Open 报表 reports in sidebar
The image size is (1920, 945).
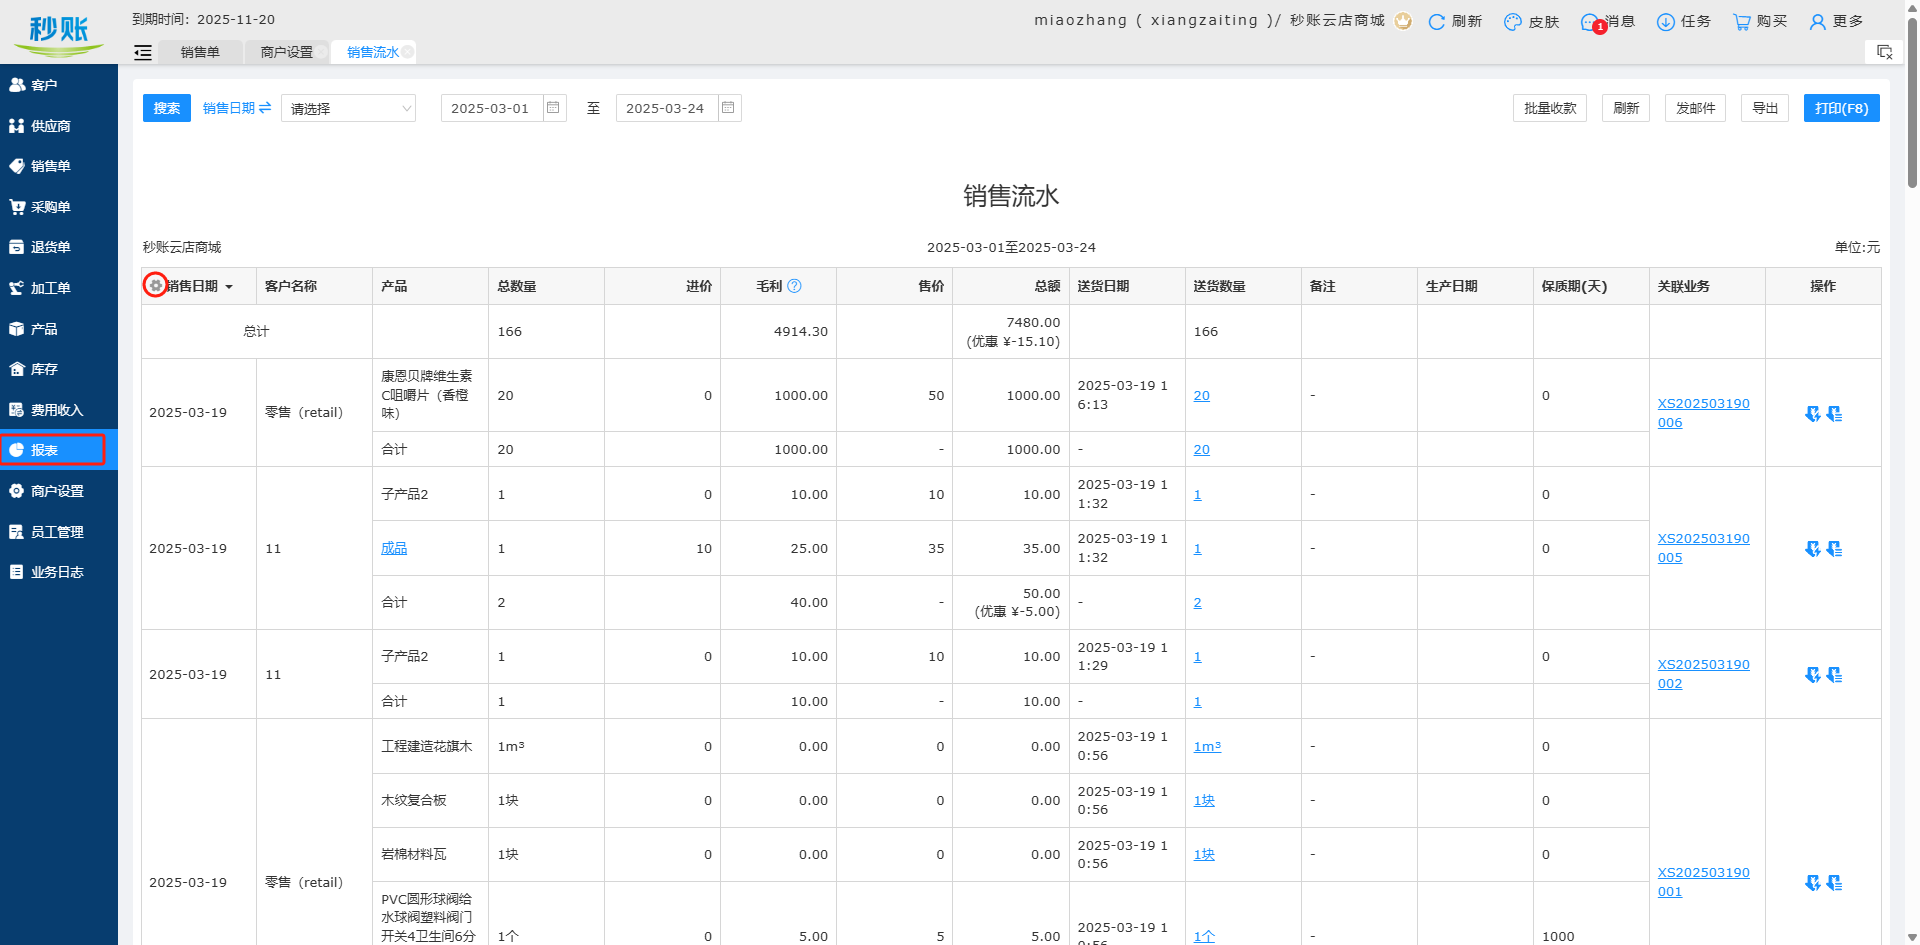(x=58, y=450)
